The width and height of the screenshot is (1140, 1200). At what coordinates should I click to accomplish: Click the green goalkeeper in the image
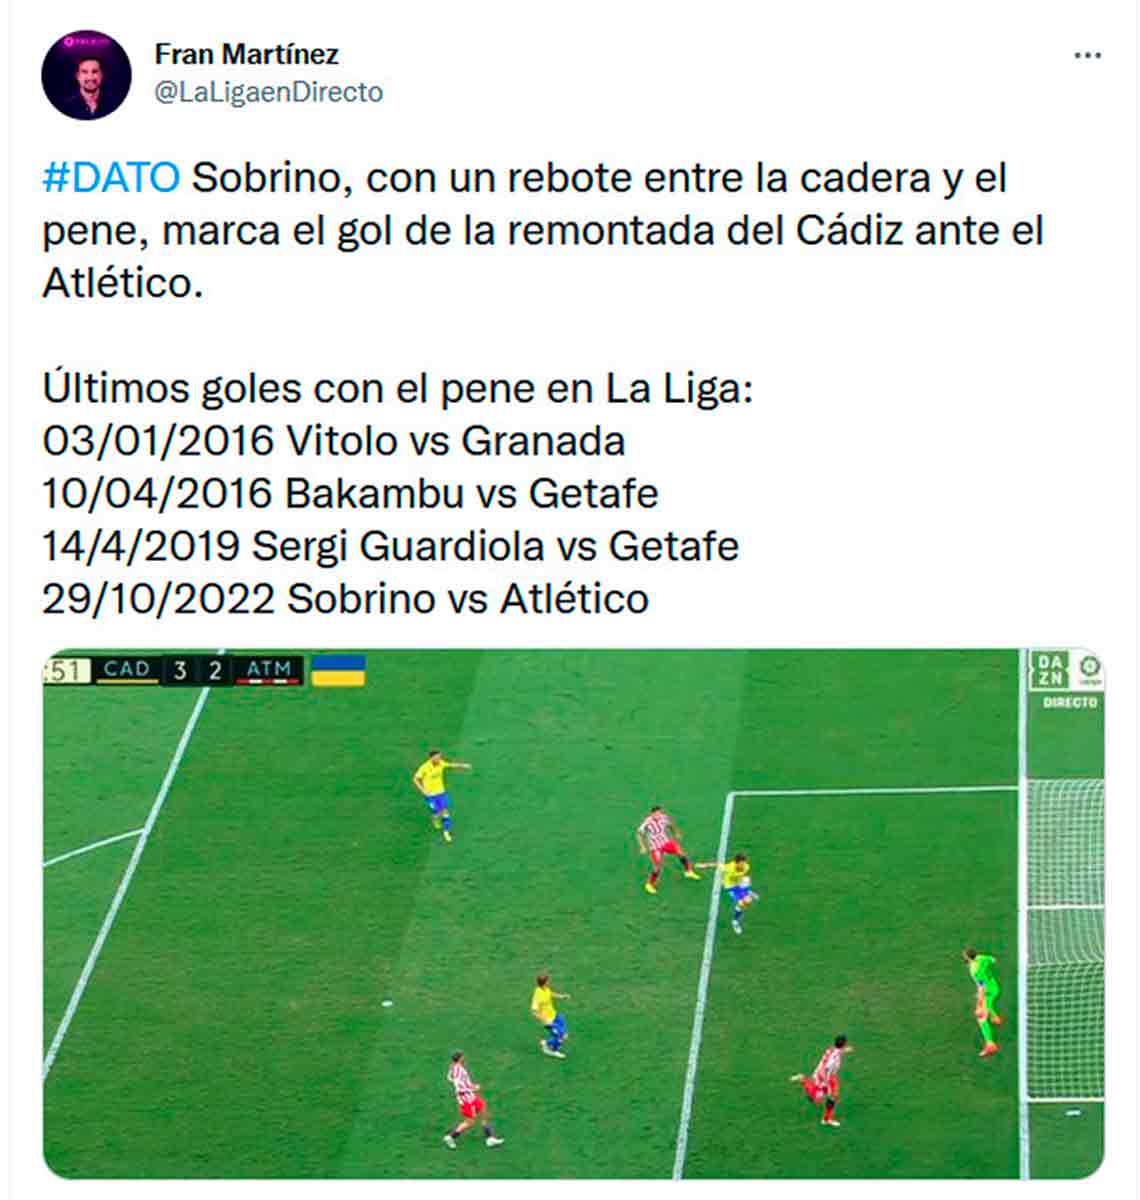983,1001
